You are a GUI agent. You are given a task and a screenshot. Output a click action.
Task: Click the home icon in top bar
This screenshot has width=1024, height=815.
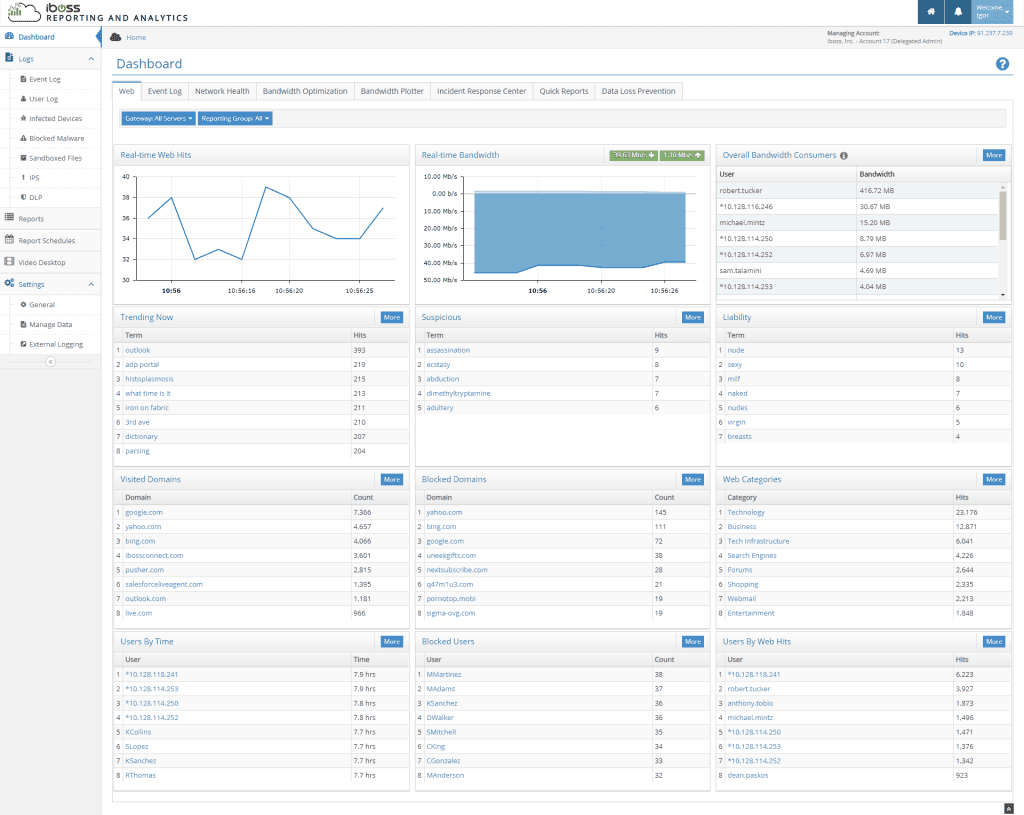(932, 12)
